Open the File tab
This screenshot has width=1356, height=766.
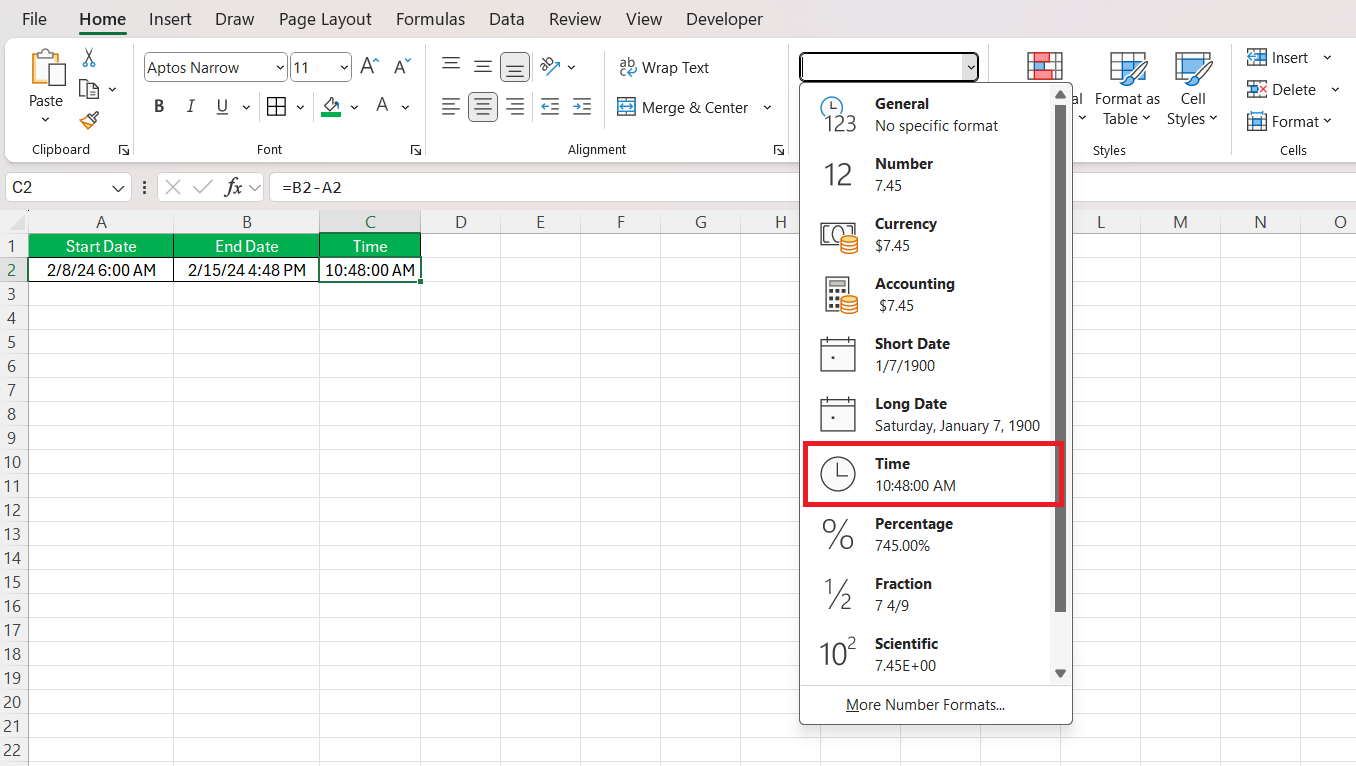point(34,19)
